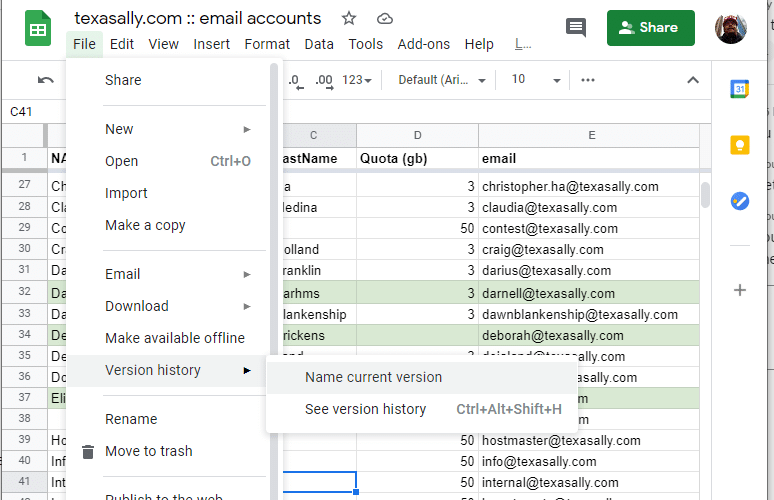Collapse the header with the up chevron

[x=693, y=80]
